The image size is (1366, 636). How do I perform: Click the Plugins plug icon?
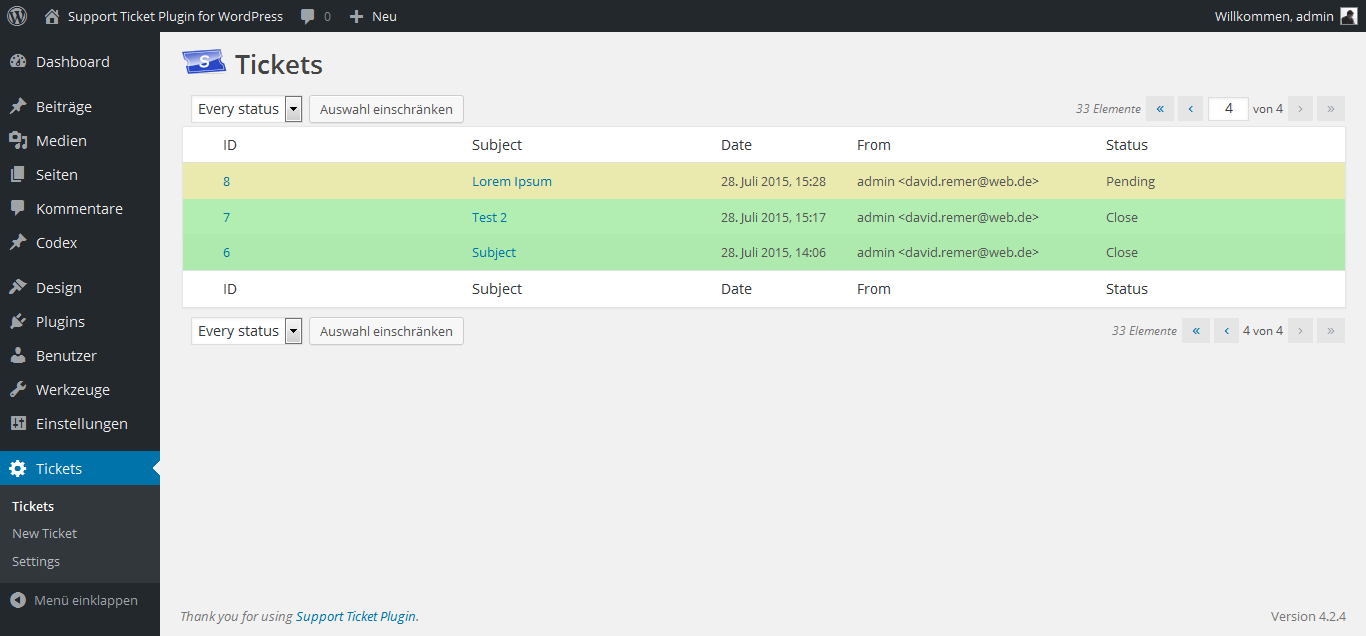[x=18, y=322]
